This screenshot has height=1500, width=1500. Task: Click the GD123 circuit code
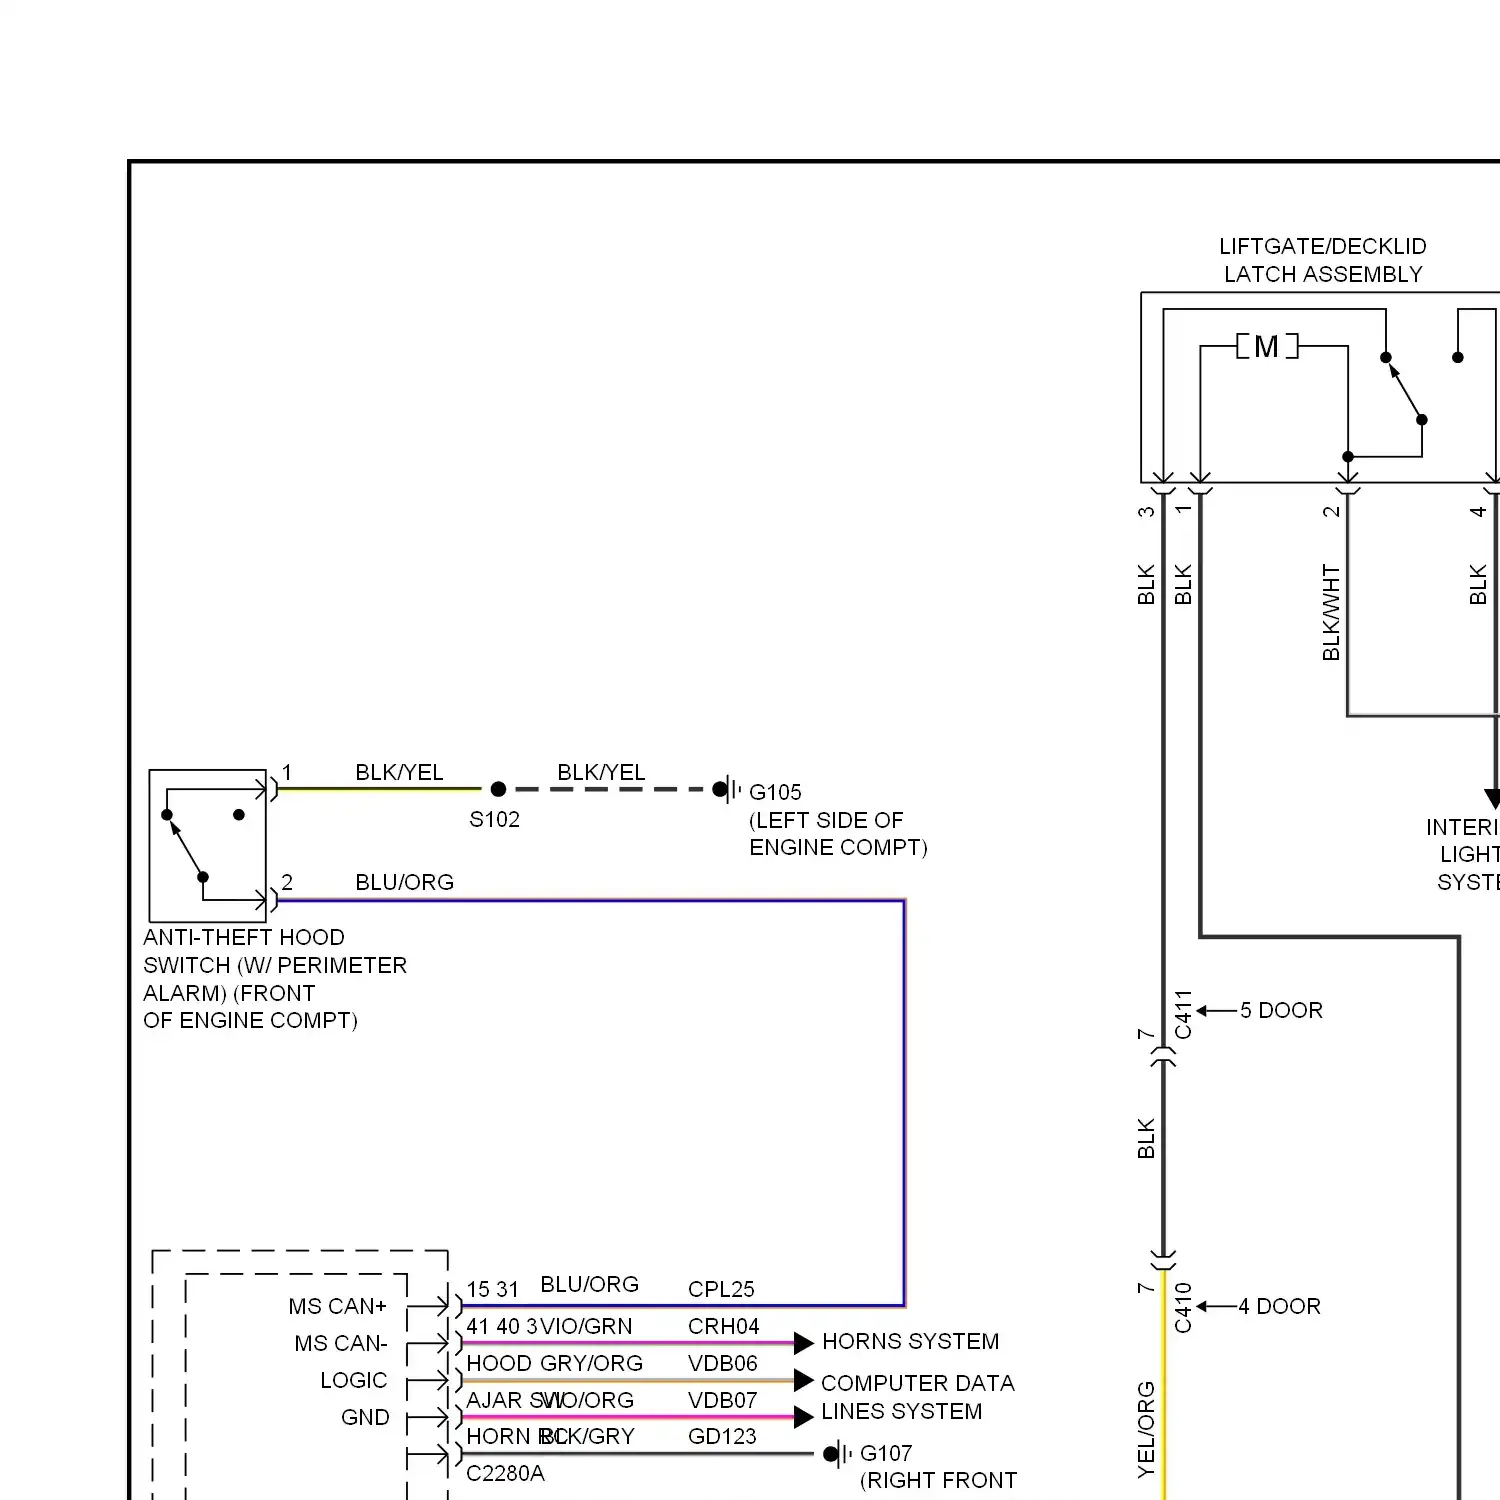pos(722,1436)
